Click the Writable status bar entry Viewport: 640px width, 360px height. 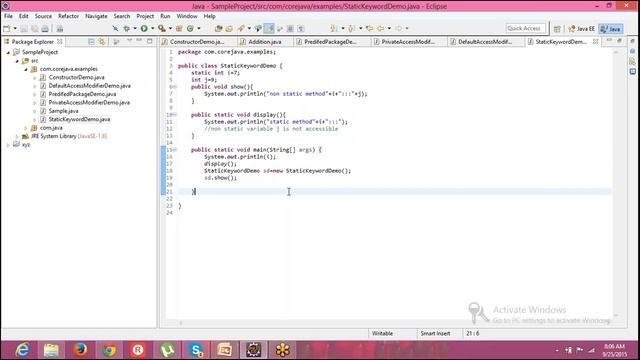(x=382, y=333)
